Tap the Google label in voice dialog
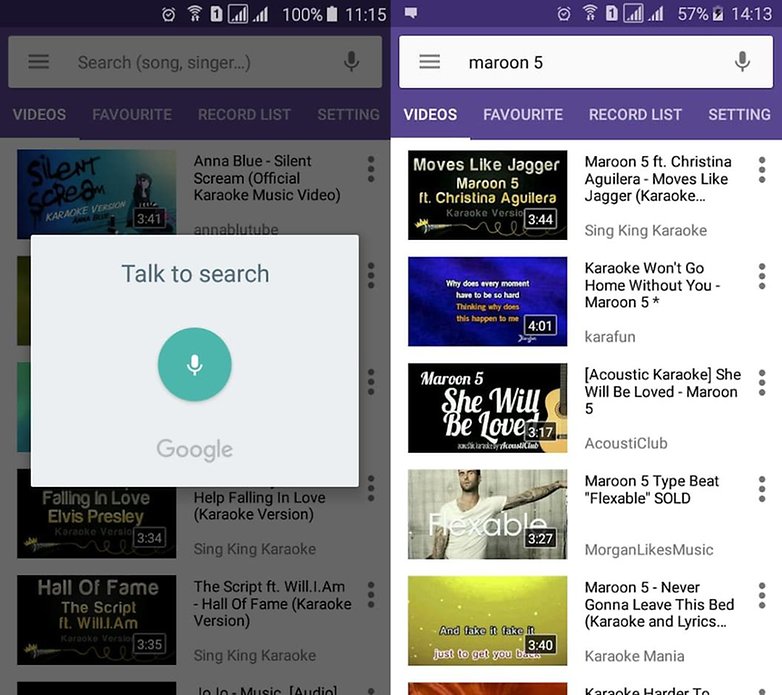 195,449
